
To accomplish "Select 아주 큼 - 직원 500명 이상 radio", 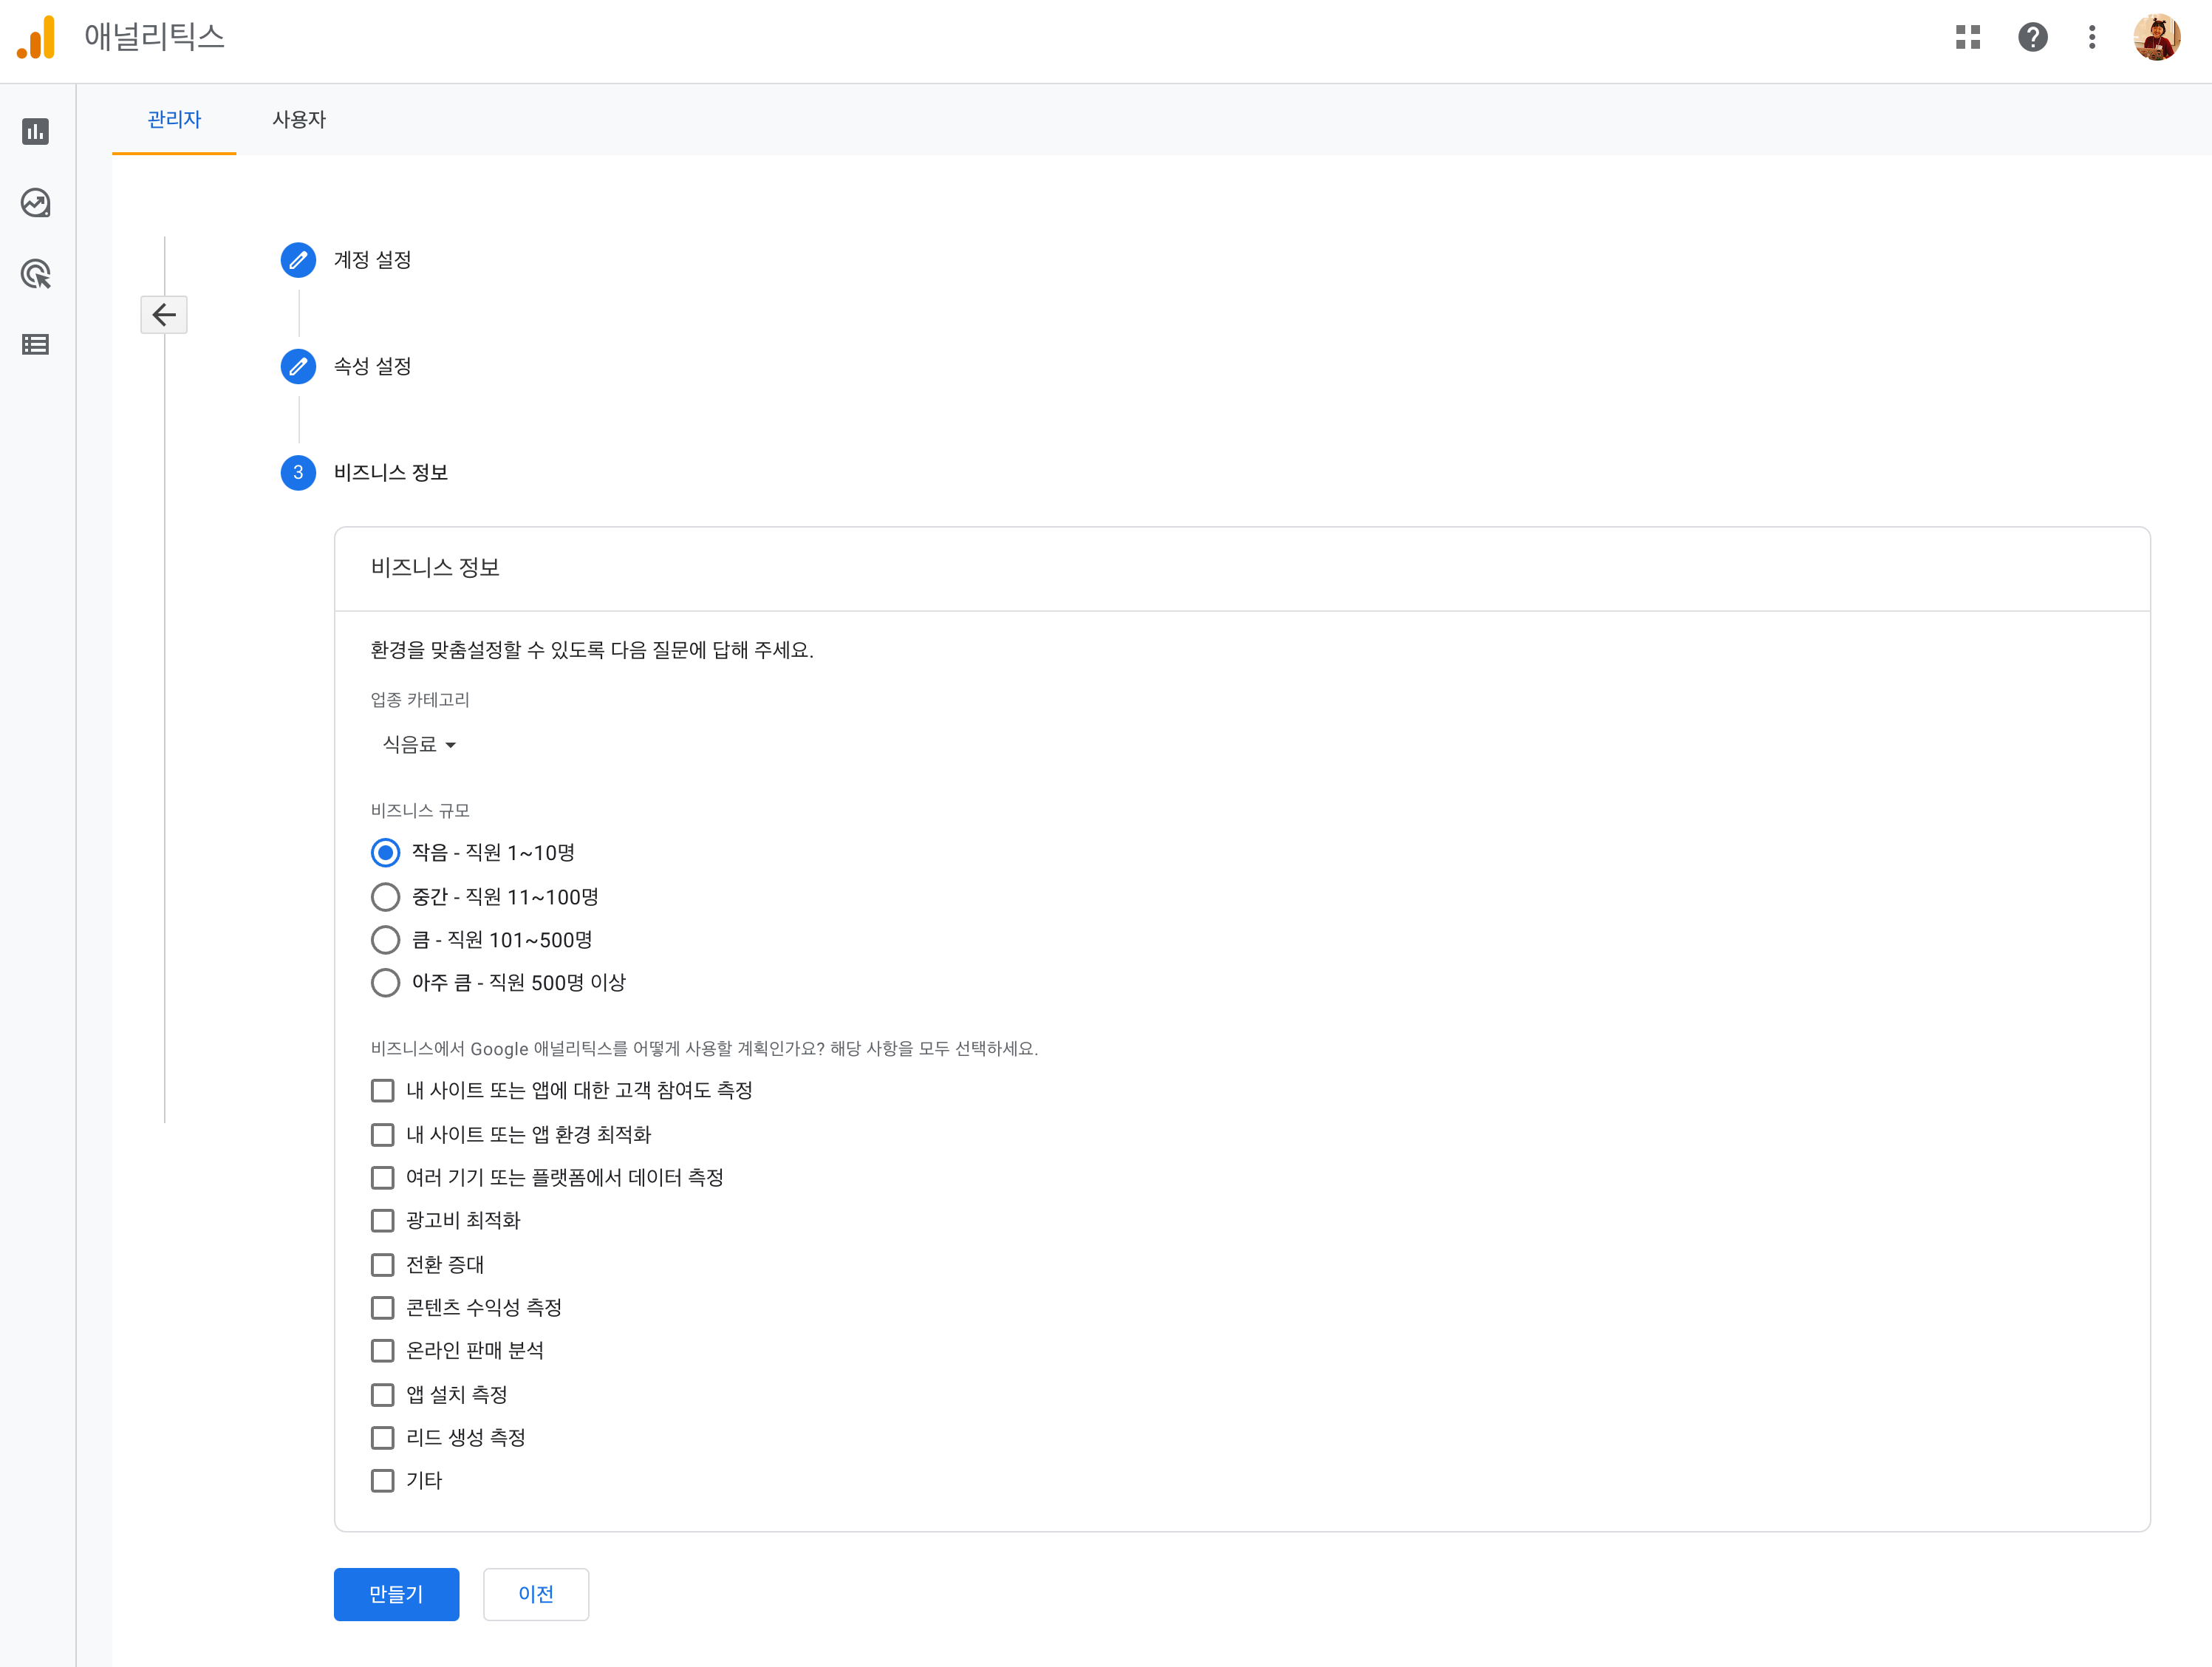I will (385, 983).
